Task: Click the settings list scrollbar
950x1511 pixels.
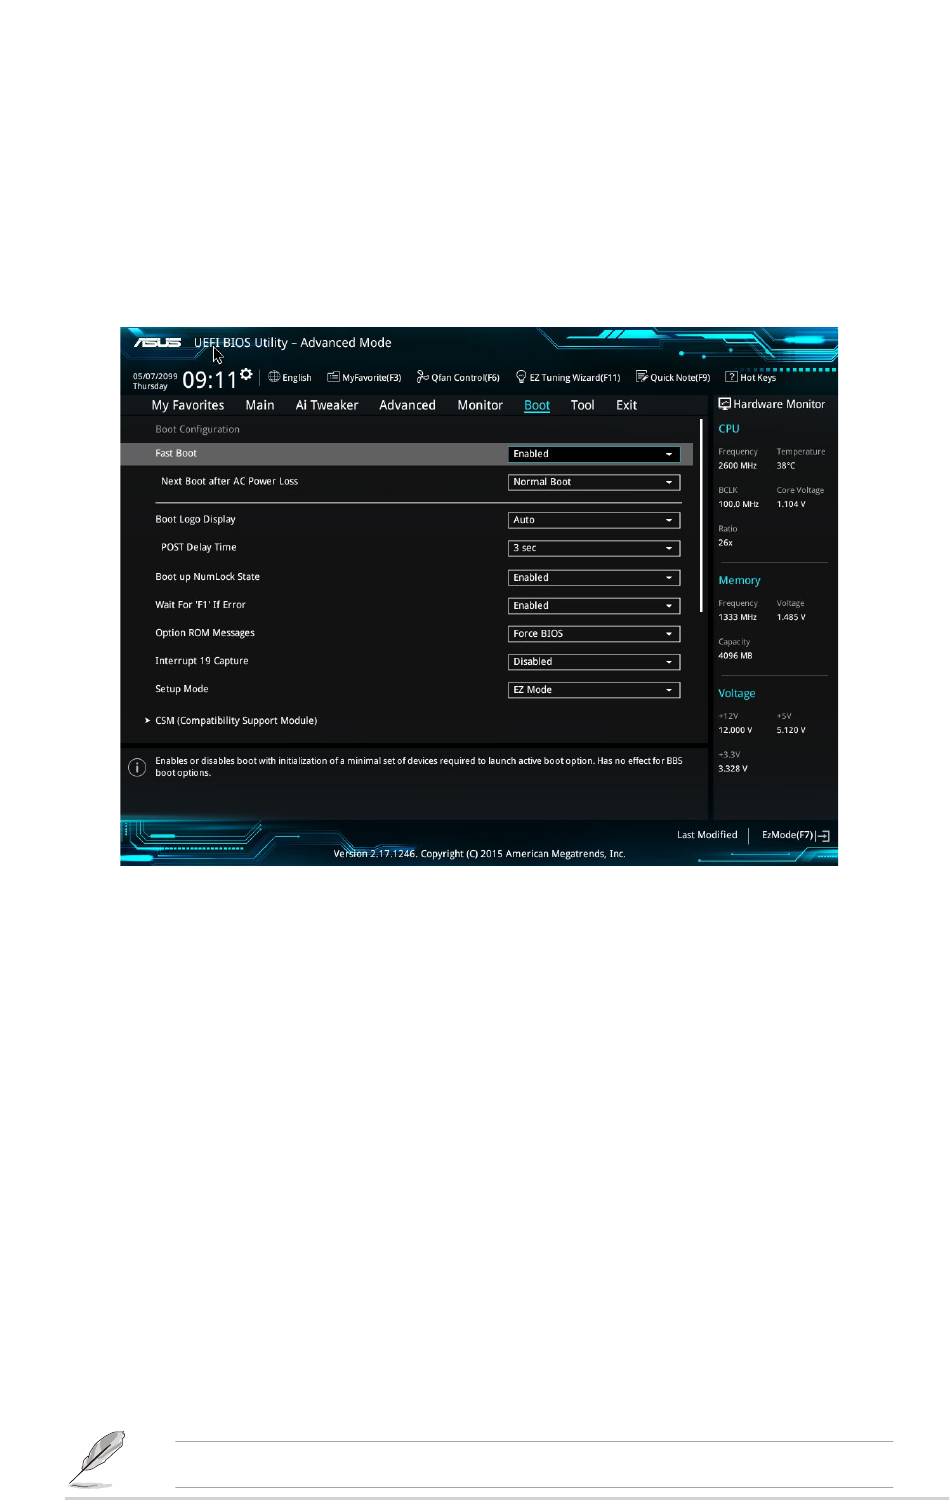Action: 702,515
